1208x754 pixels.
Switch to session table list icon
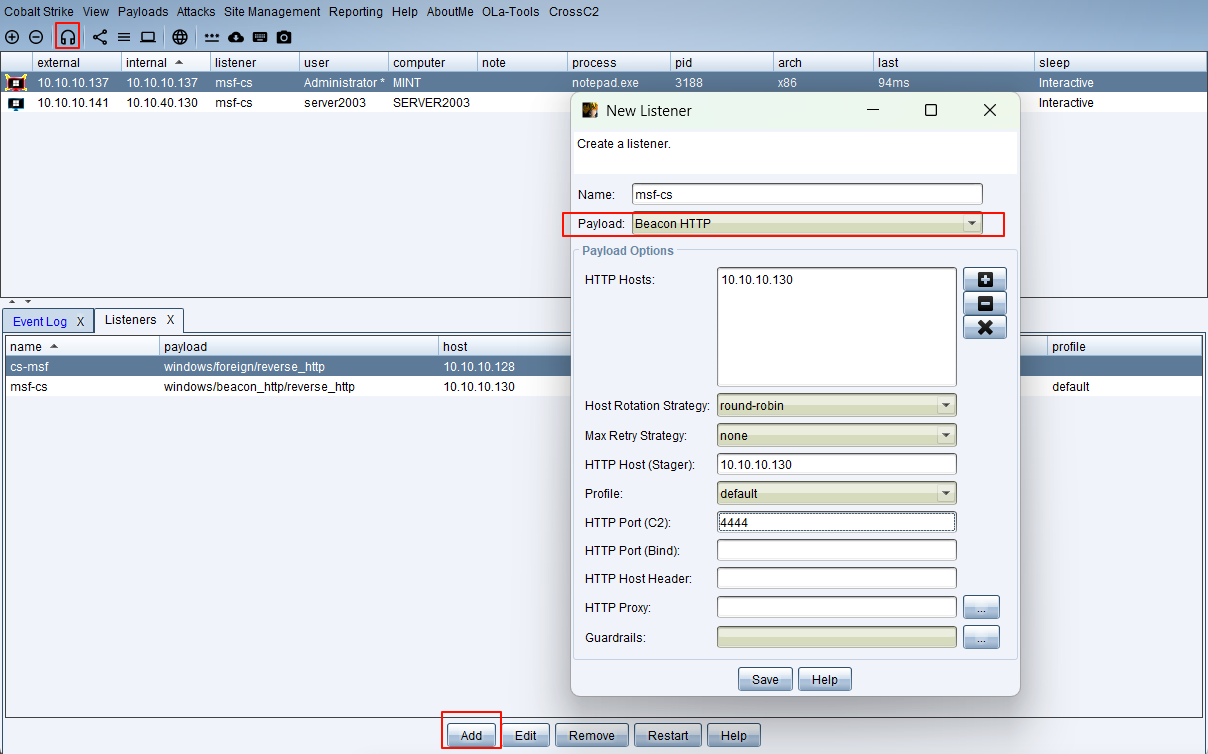click(124, 37)
